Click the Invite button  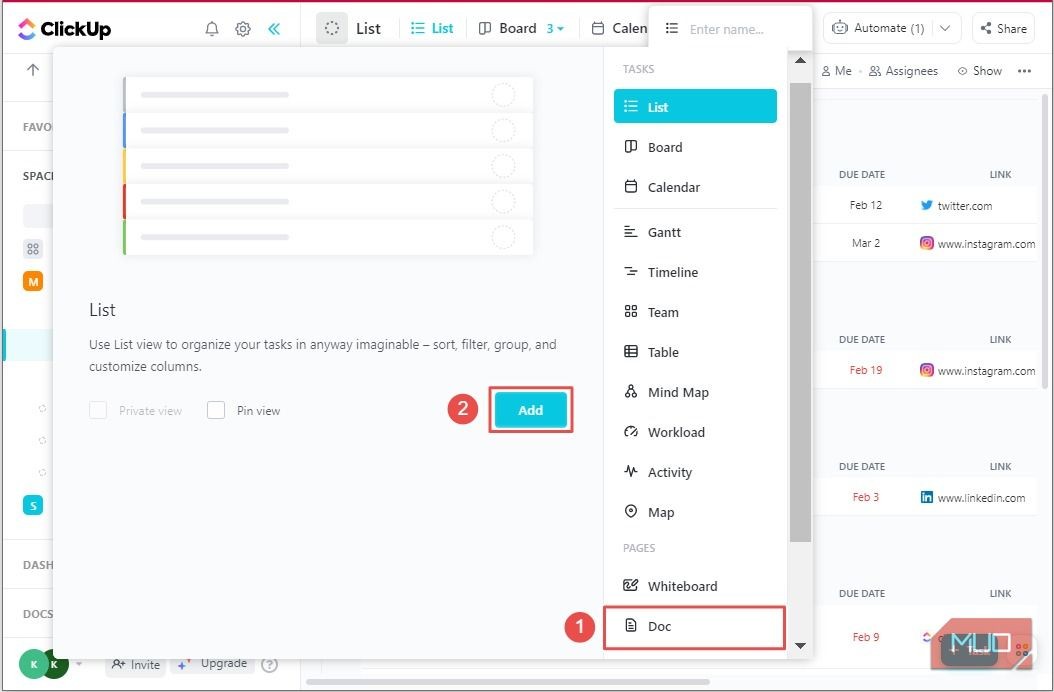136,664
